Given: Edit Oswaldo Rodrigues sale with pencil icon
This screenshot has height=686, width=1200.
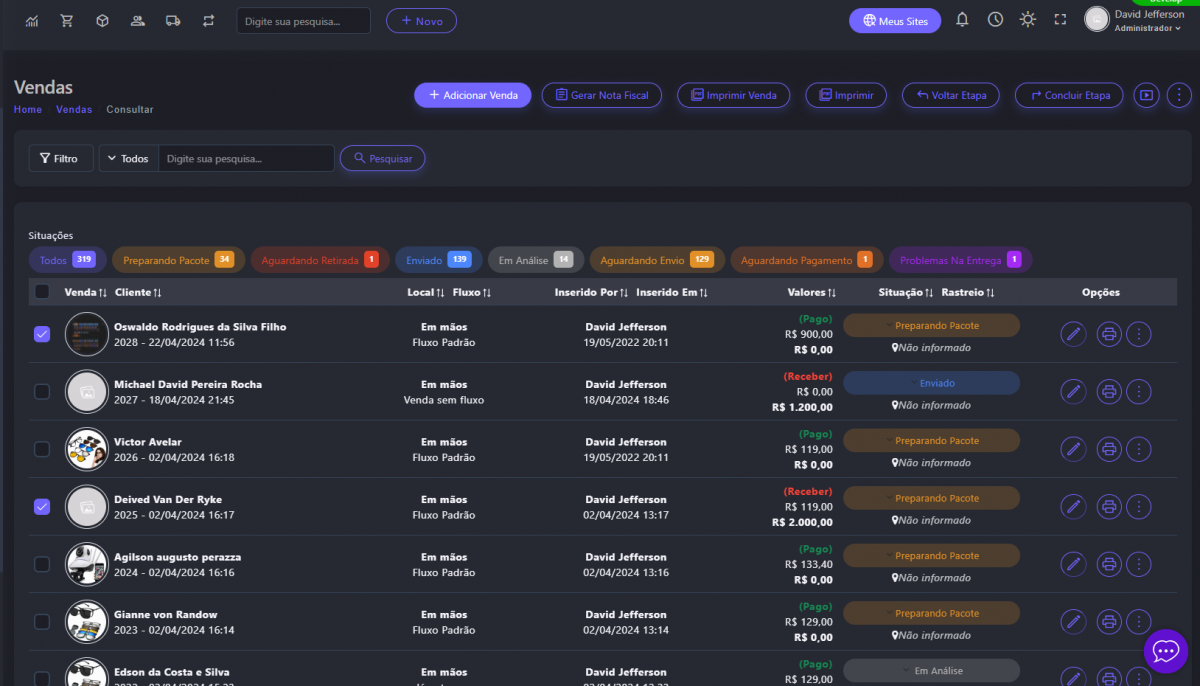Looking at the screenshot, I should (x=1073, y=334).
